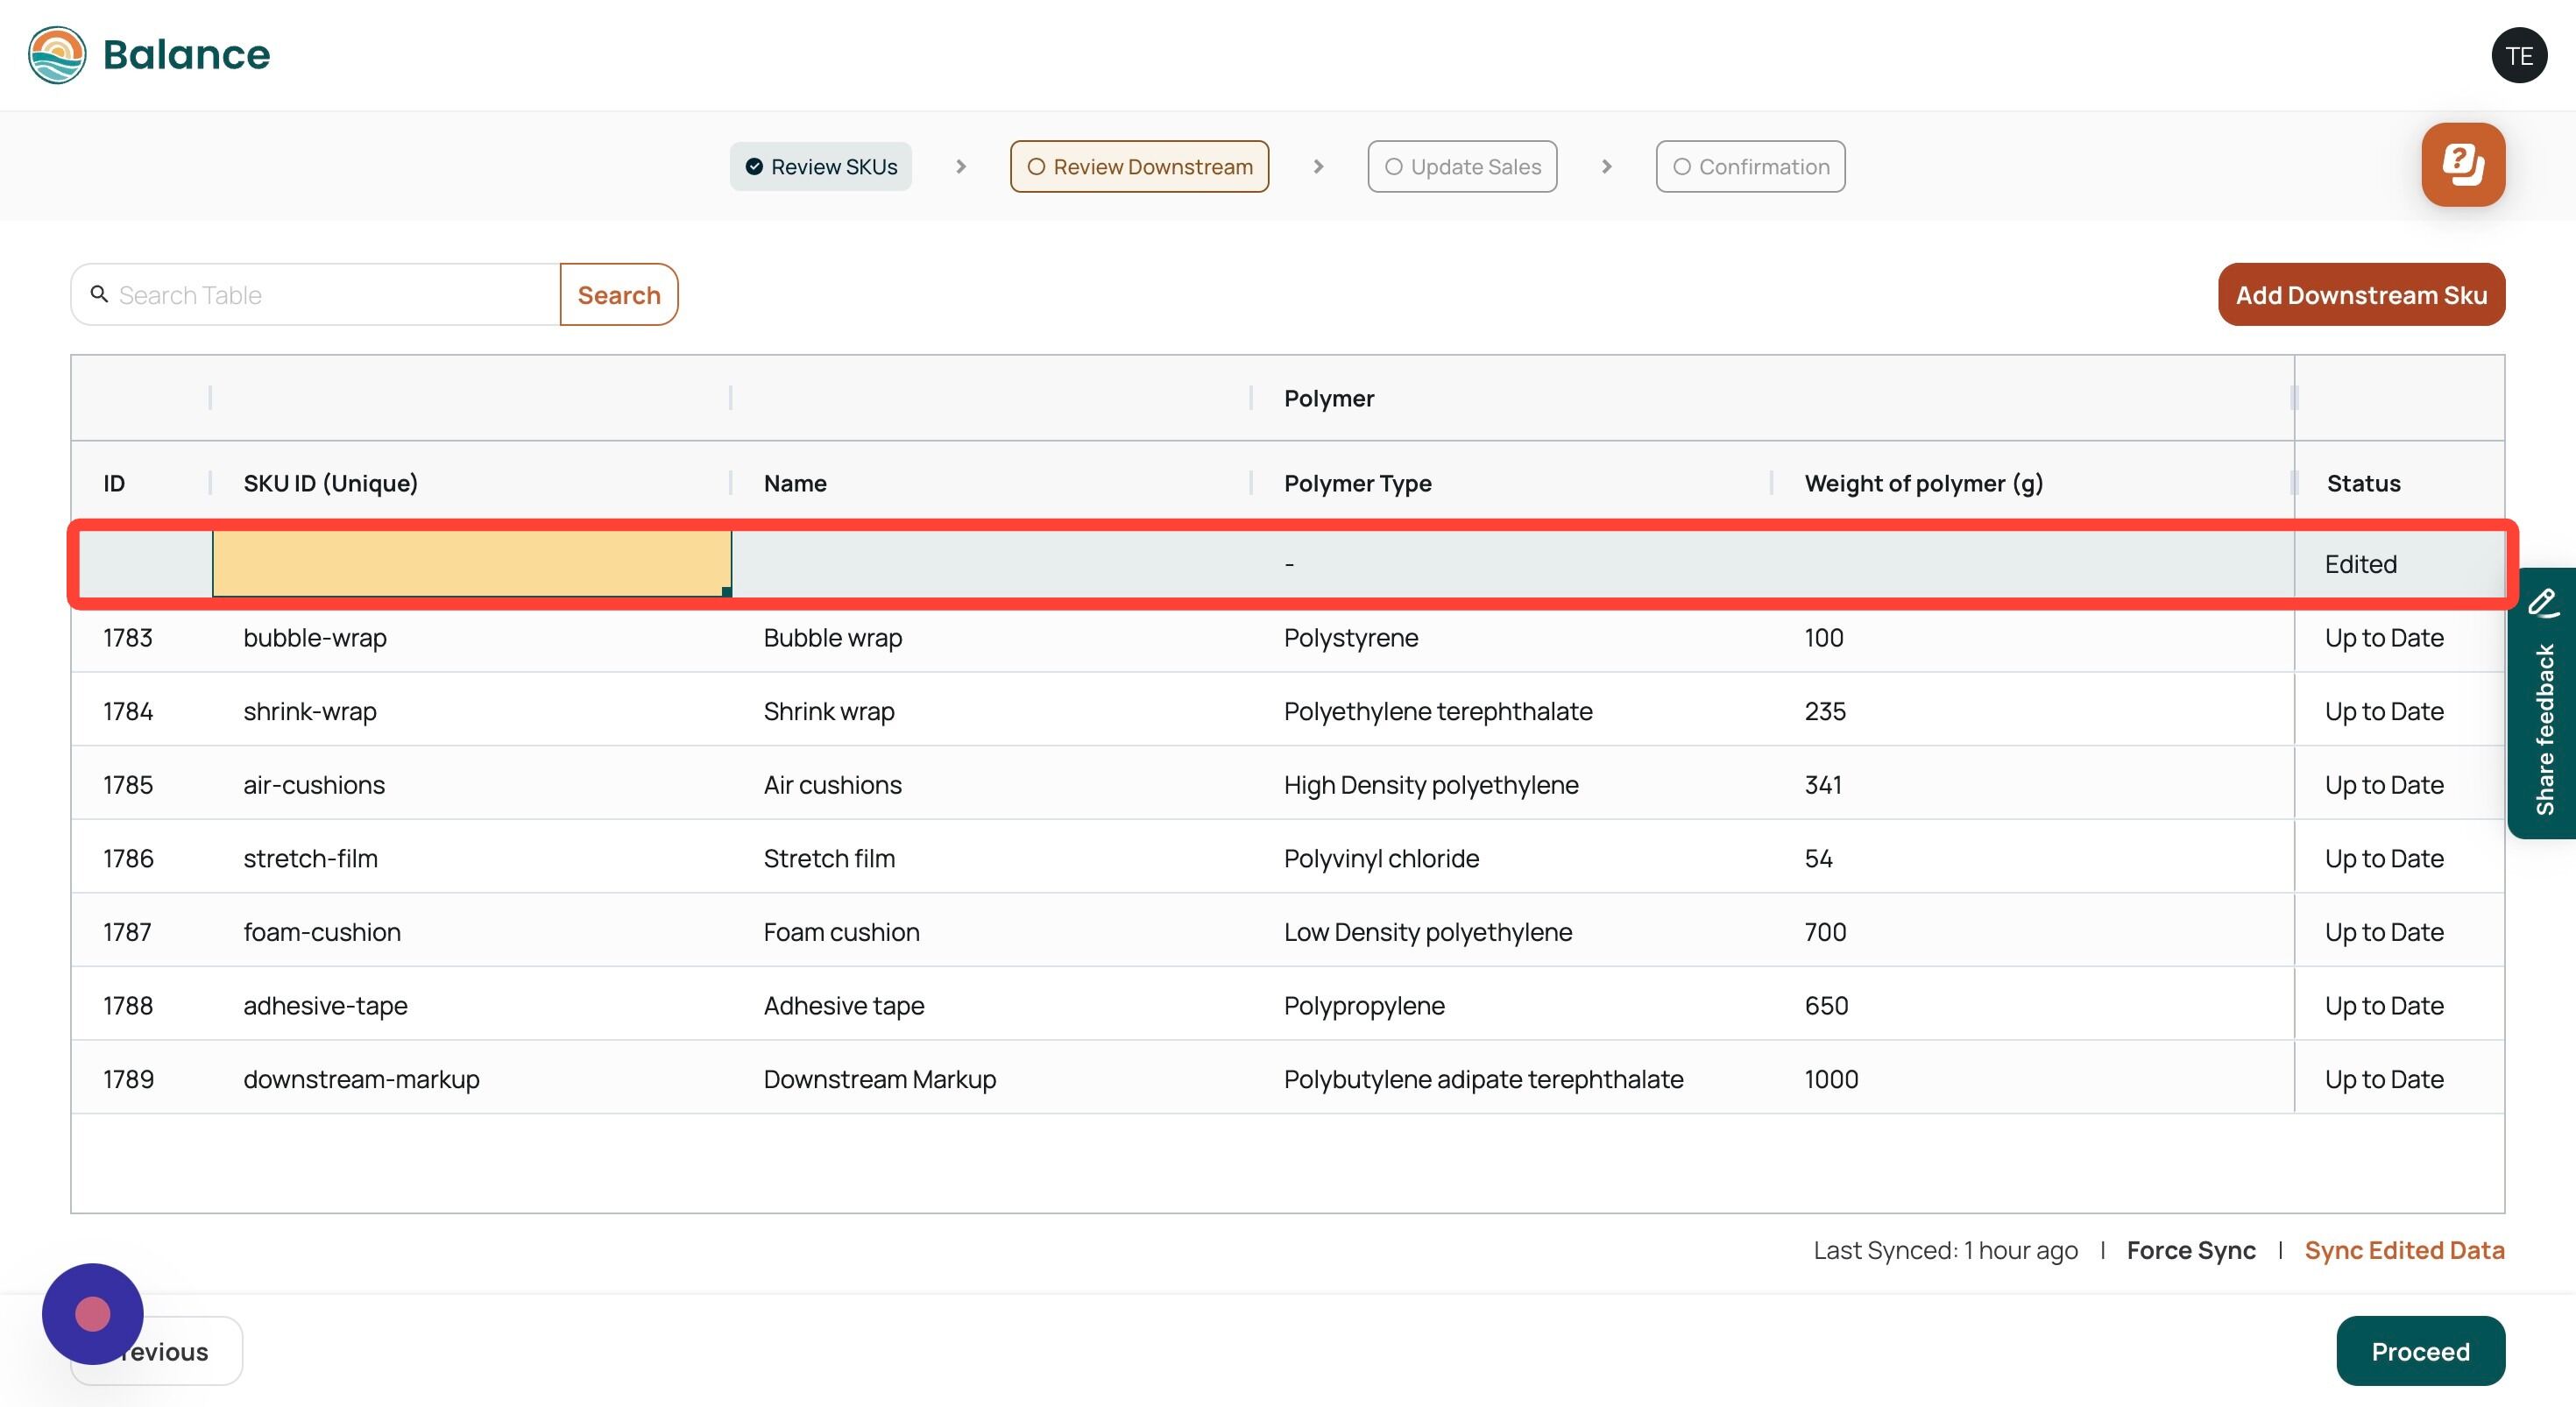This screenshot has height=1407, width=2576.
Task: Sort by SKU ID (Unique) column header
Action: [471, 483]
